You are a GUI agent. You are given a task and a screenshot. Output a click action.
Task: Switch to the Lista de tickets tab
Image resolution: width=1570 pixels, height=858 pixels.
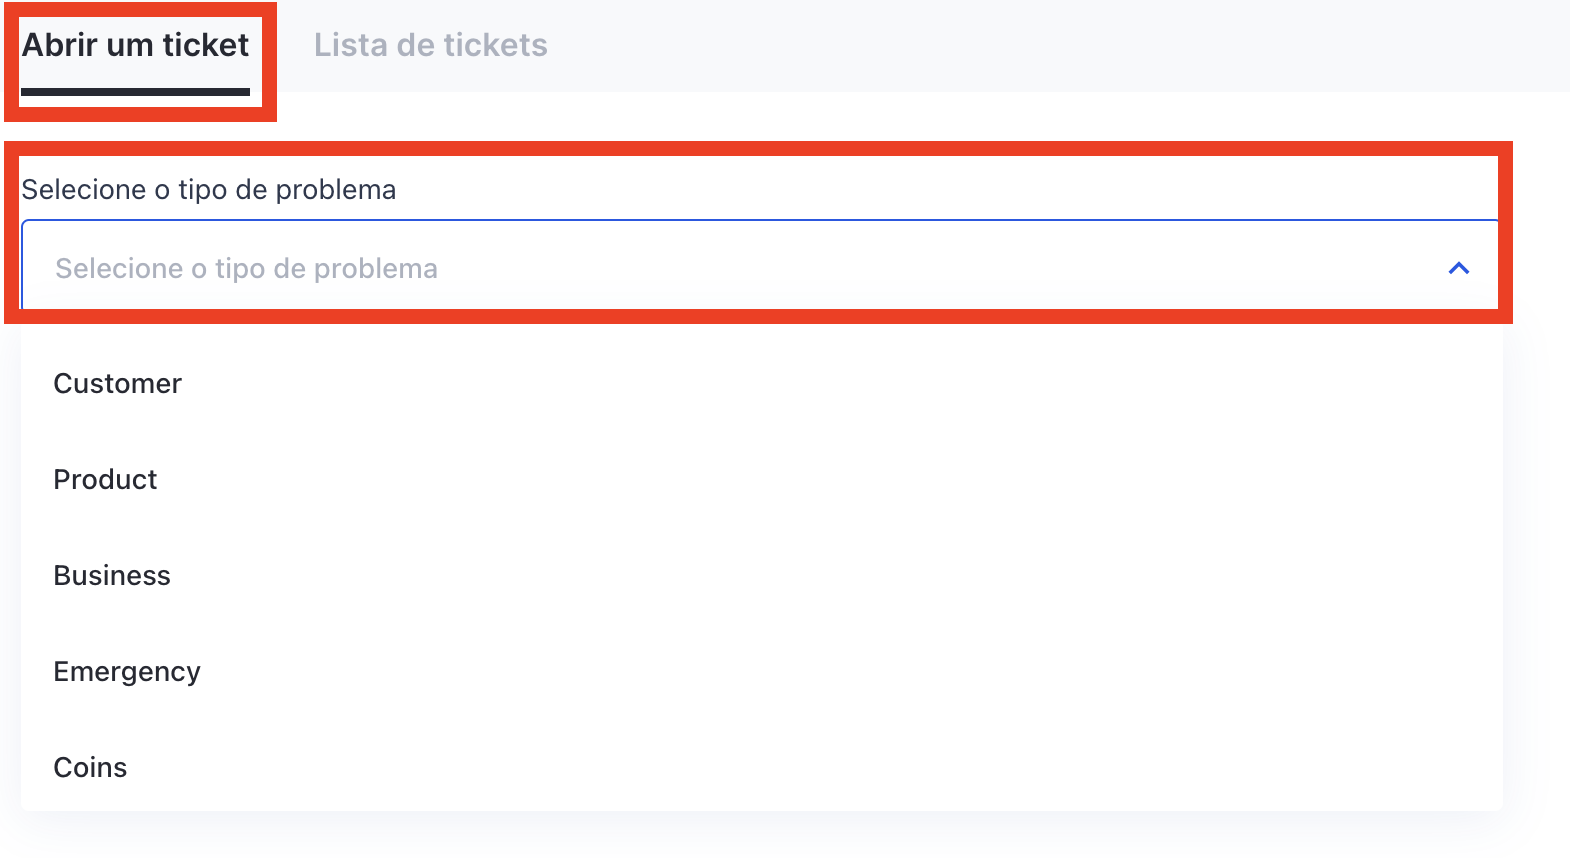pos(430,45)
